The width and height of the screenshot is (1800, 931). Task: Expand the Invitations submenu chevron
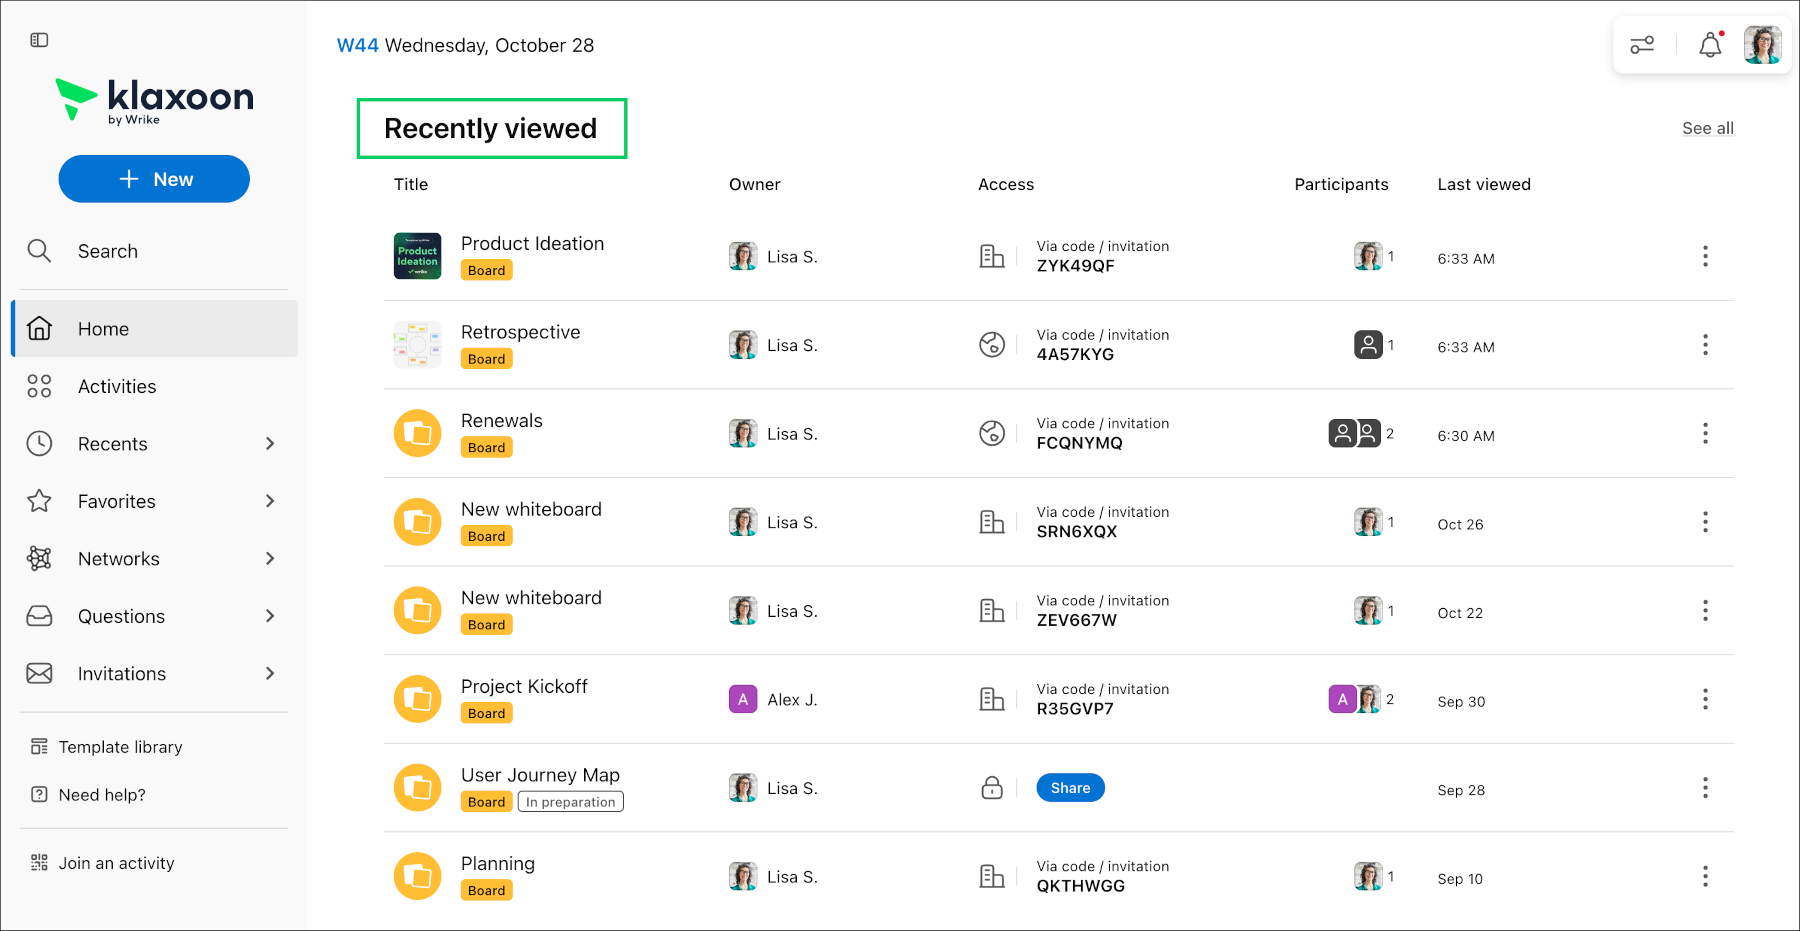click(270, 673)
